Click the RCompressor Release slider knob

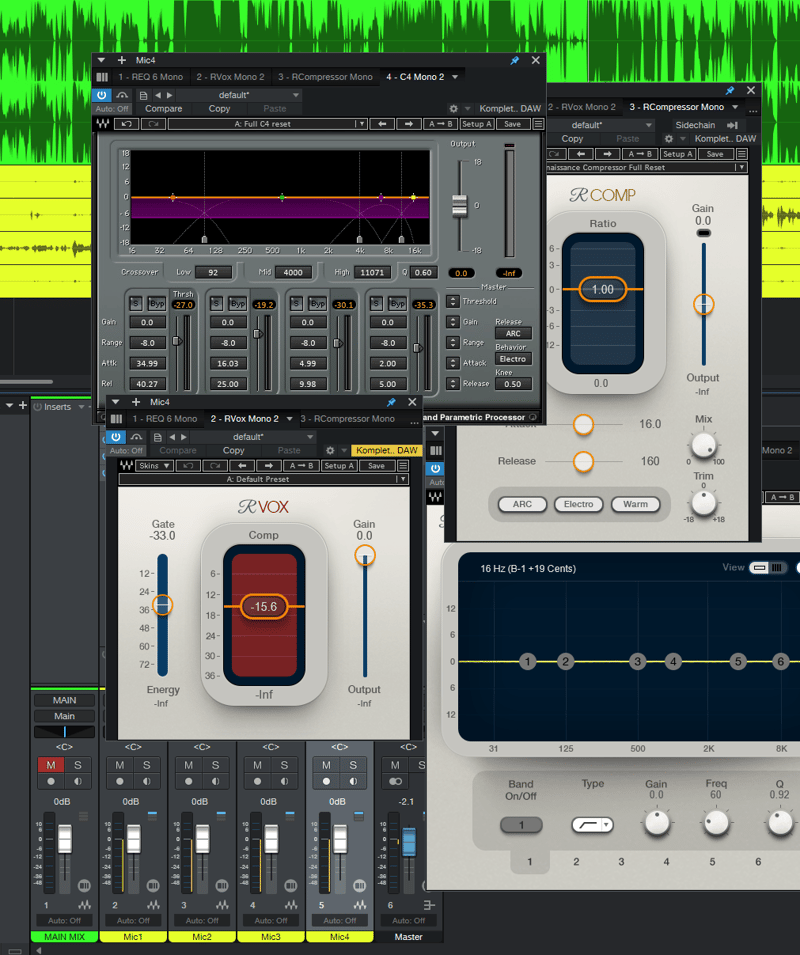click(x=583, y=461)
